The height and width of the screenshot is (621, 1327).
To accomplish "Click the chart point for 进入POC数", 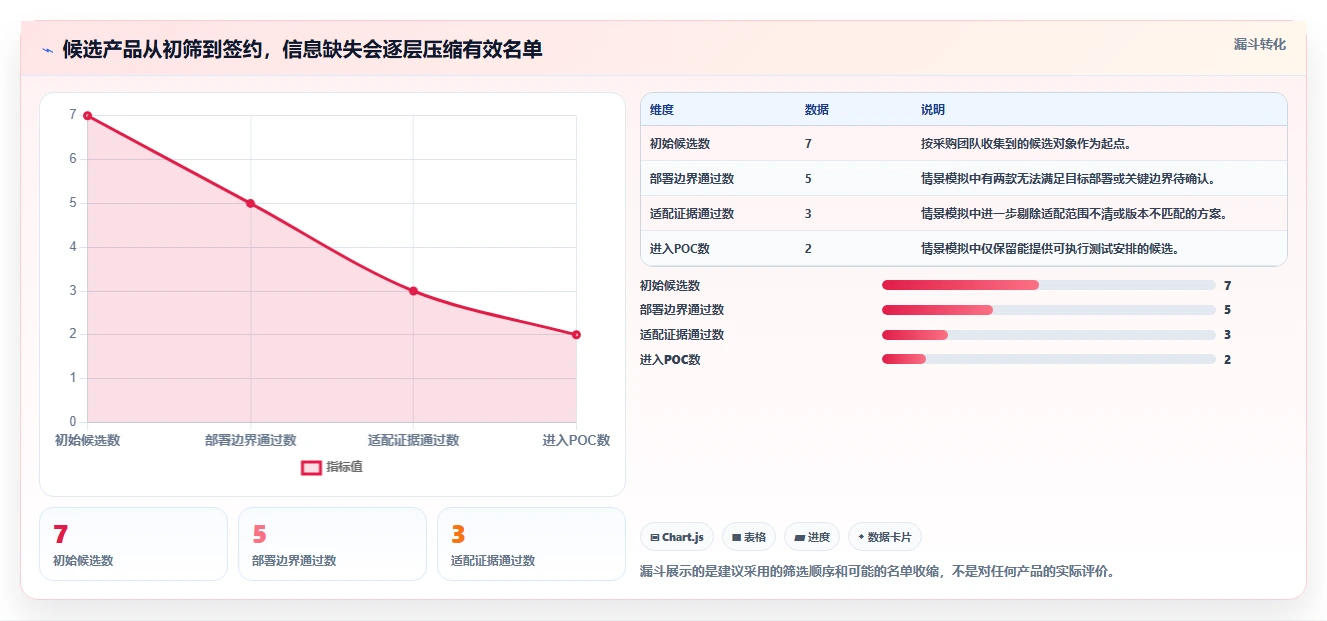I will [x=576, y=335].
